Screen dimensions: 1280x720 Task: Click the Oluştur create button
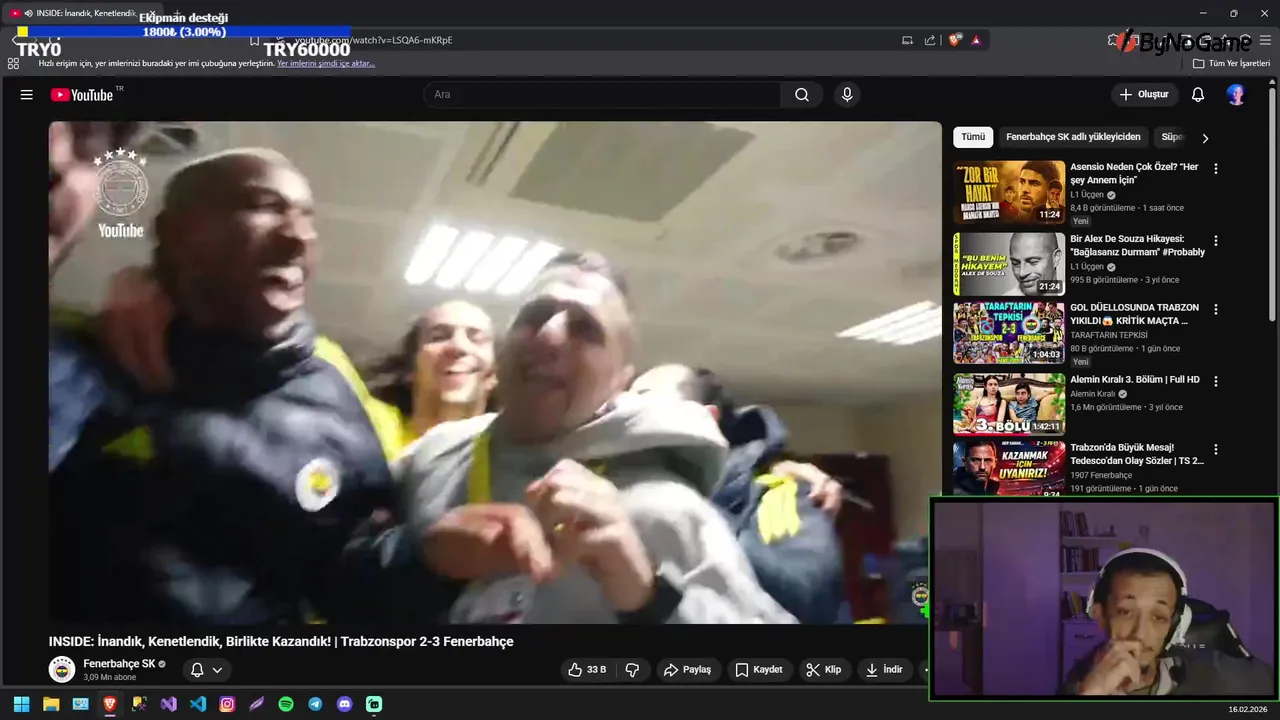[x=1144, y=95]
